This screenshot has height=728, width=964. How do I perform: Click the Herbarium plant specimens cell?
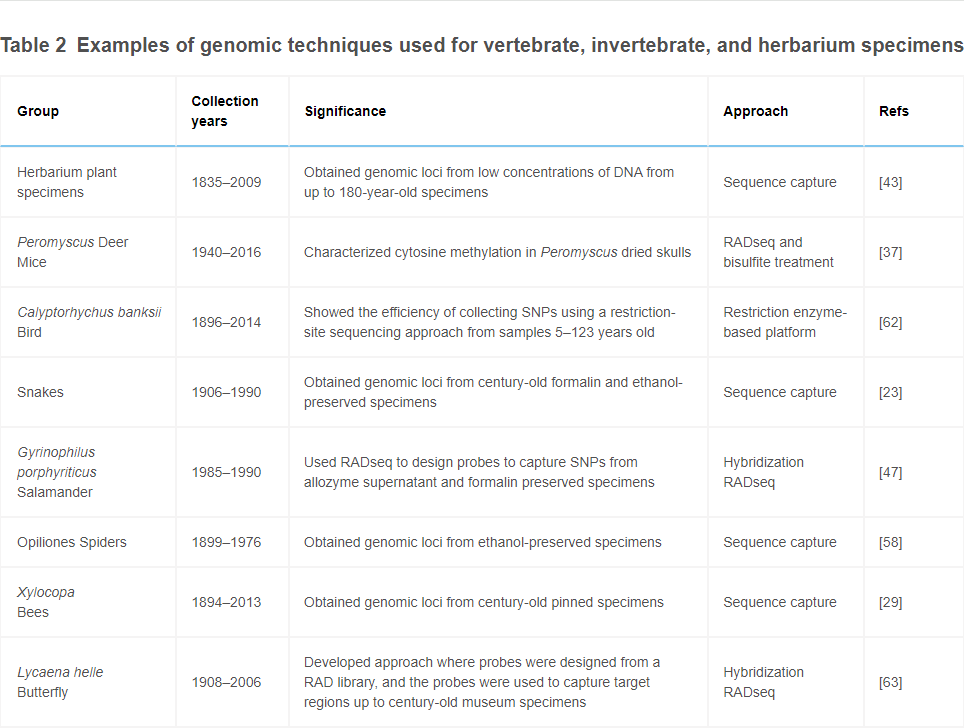pos(67,182)
